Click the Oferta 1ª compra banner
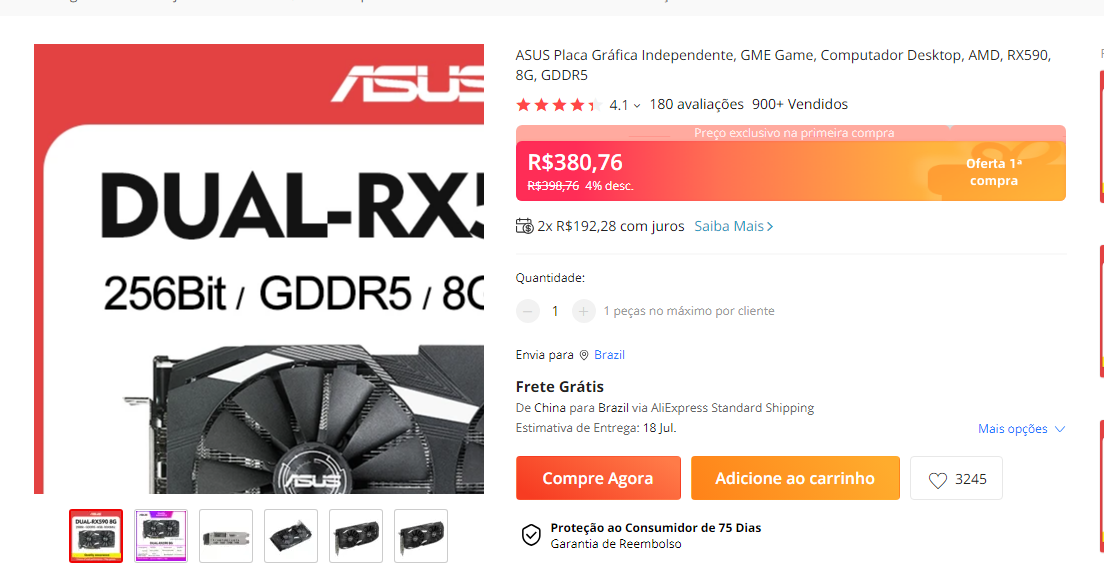This screenshot has width=1104, height=563. pos(993,172)
